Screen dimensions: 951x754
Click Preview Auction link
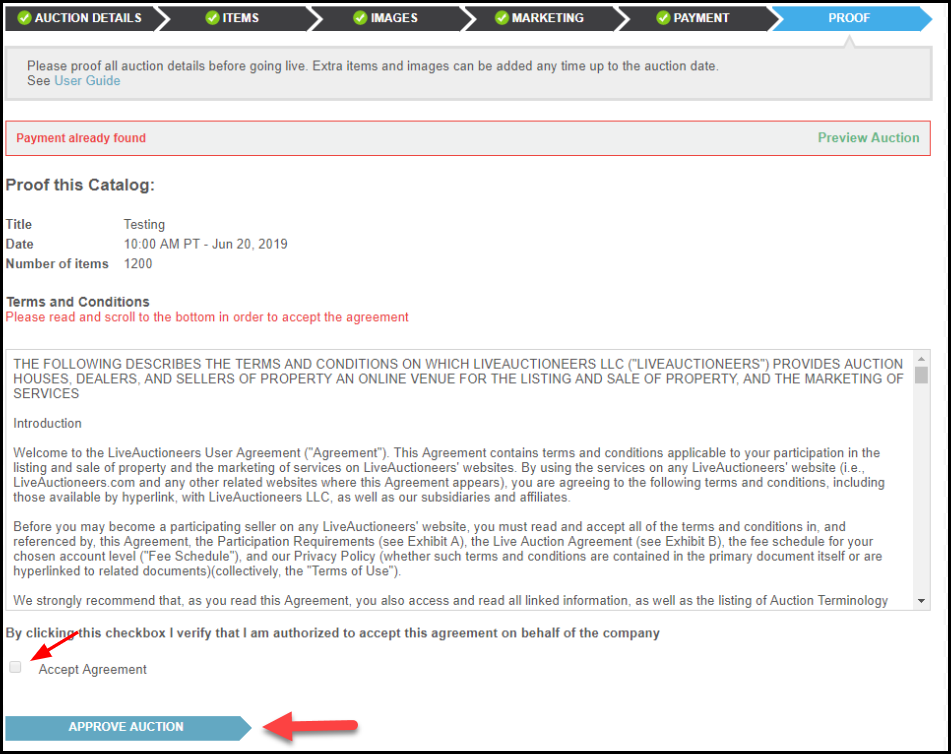[x=869, y=138]
